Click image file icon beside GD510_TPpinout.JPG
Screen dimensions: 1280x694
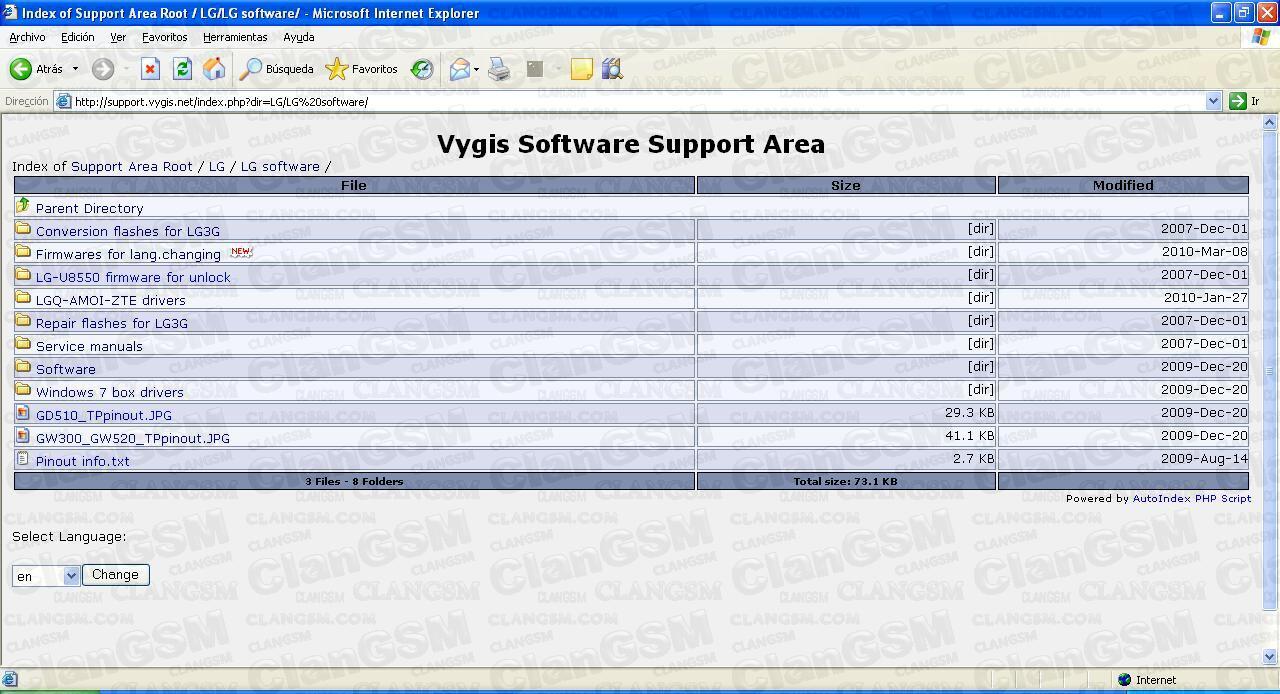23,413
